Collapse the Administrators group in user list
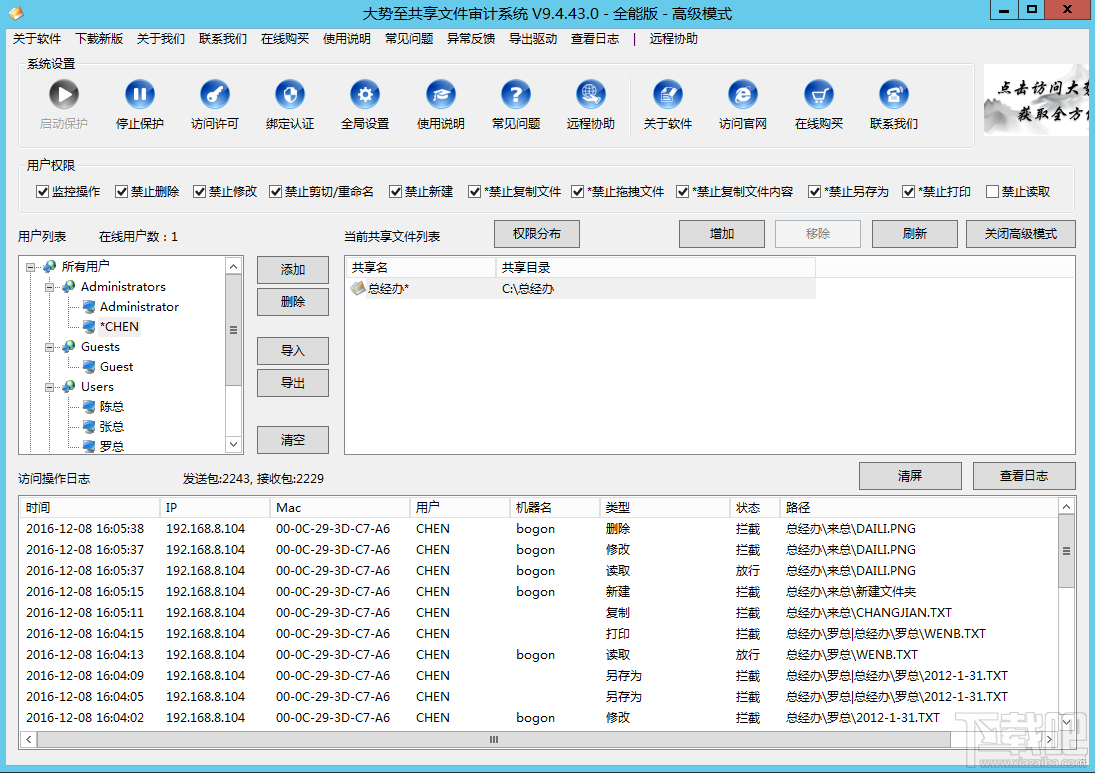 [49, 286]
